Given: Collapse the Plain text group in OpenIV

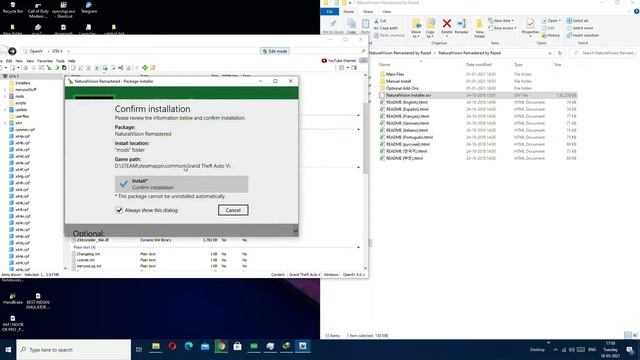Looking at the screenshot, I should [358, 247].
